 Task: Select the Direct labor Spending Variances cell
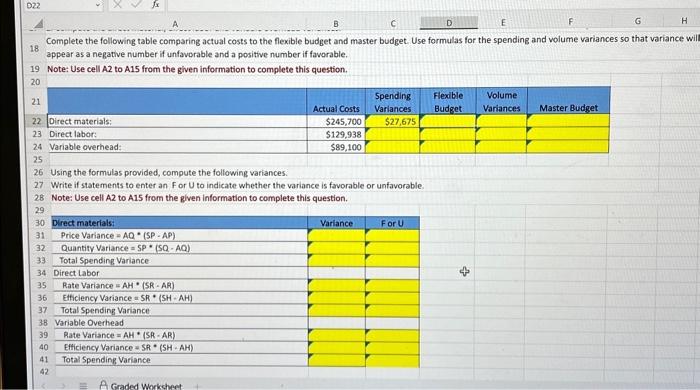[392, 134]
